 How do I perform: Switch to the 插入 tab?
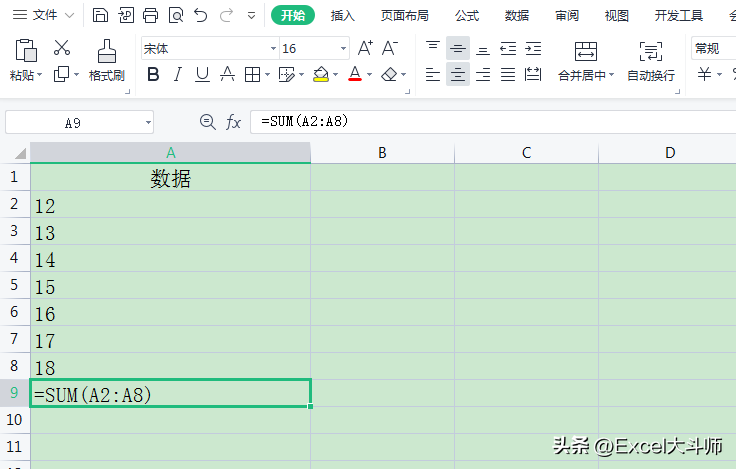343,16
